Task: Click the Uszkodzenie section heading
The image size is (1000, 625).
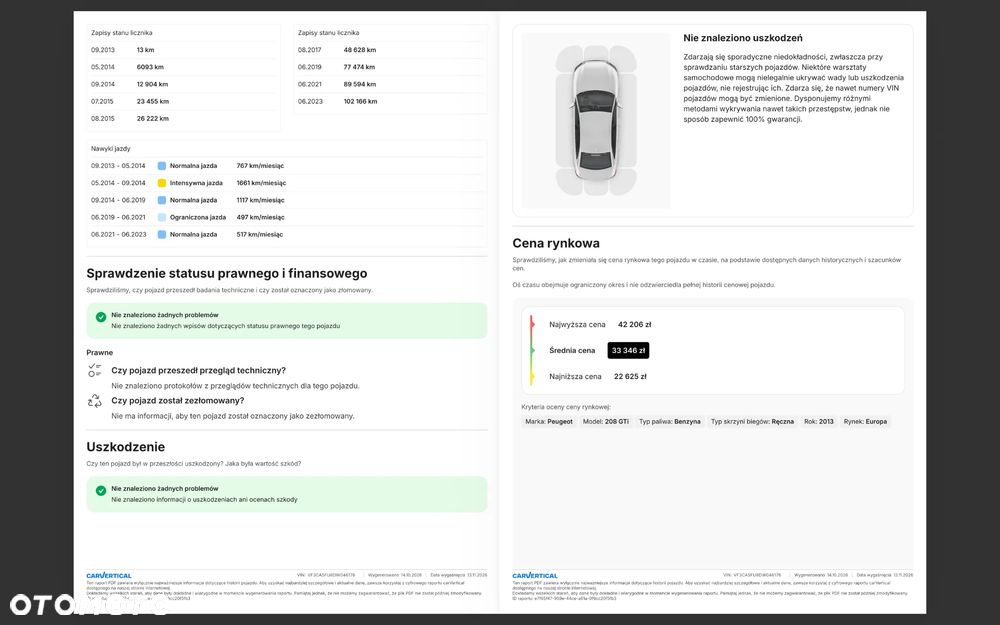Action: 126,447
